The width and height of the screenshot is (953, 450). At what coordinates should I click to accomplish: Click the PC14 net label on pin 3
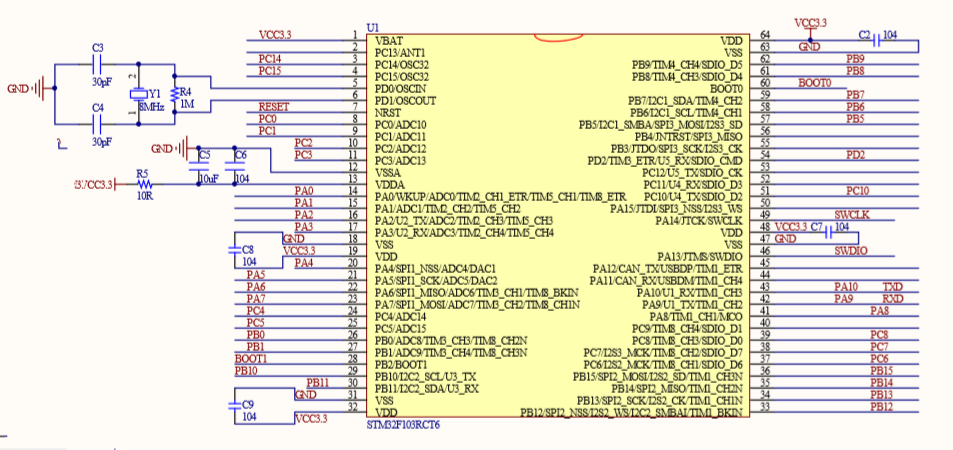pyautogui.click(x=270, y=59)
